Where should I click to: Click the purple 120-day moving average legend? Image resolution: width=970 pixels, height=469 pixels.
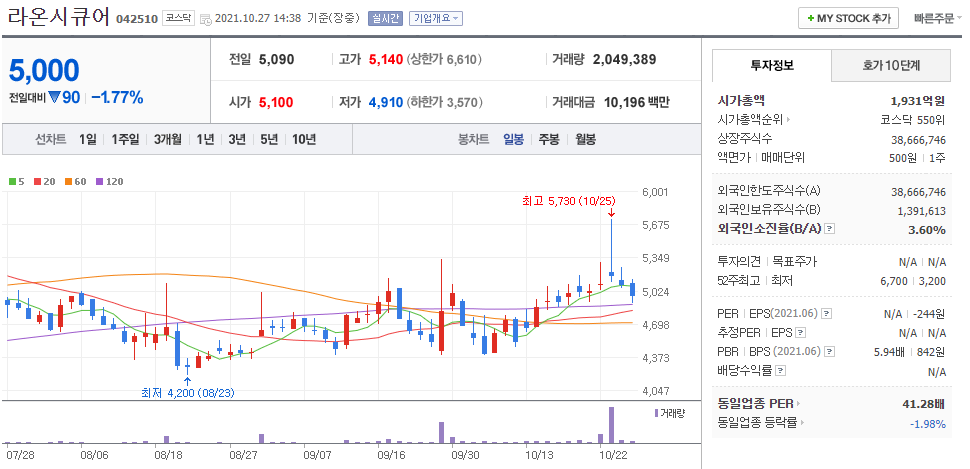click(x=109, y=182)
